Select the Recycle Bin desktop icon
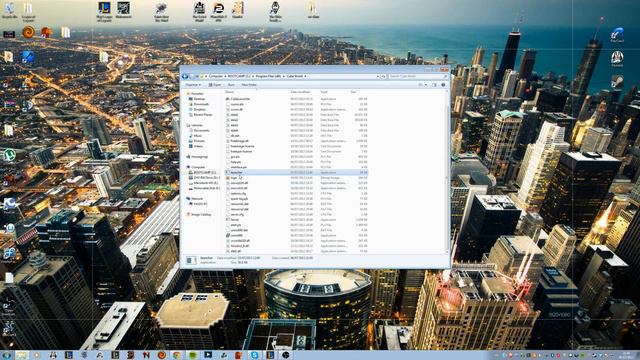This screenshot has height=360, width=640. tap(10, 10)
